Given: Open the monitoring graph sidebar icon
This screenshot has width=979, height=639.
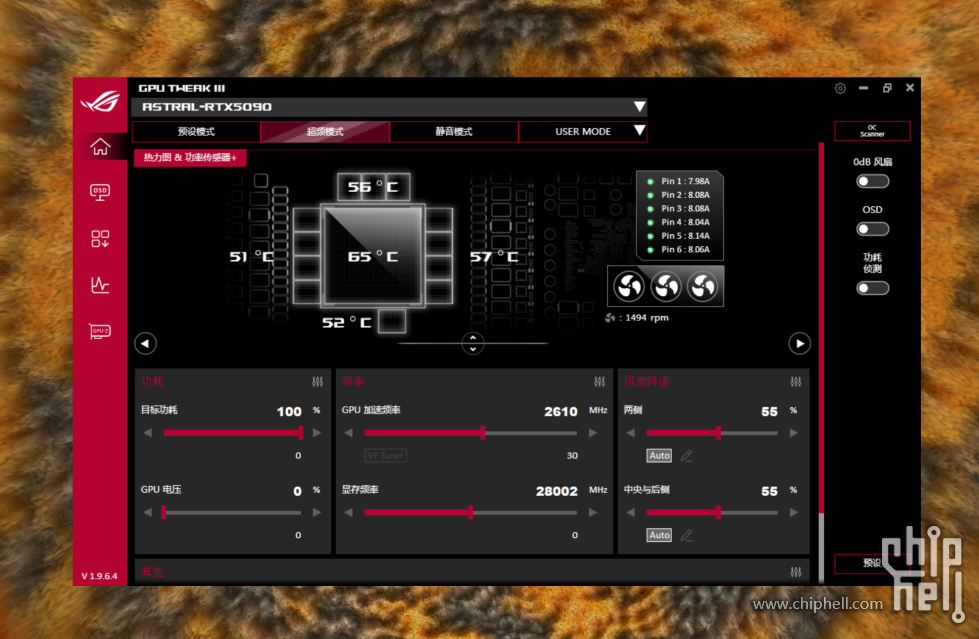Looking at the screenshot, I should (100, 285).
